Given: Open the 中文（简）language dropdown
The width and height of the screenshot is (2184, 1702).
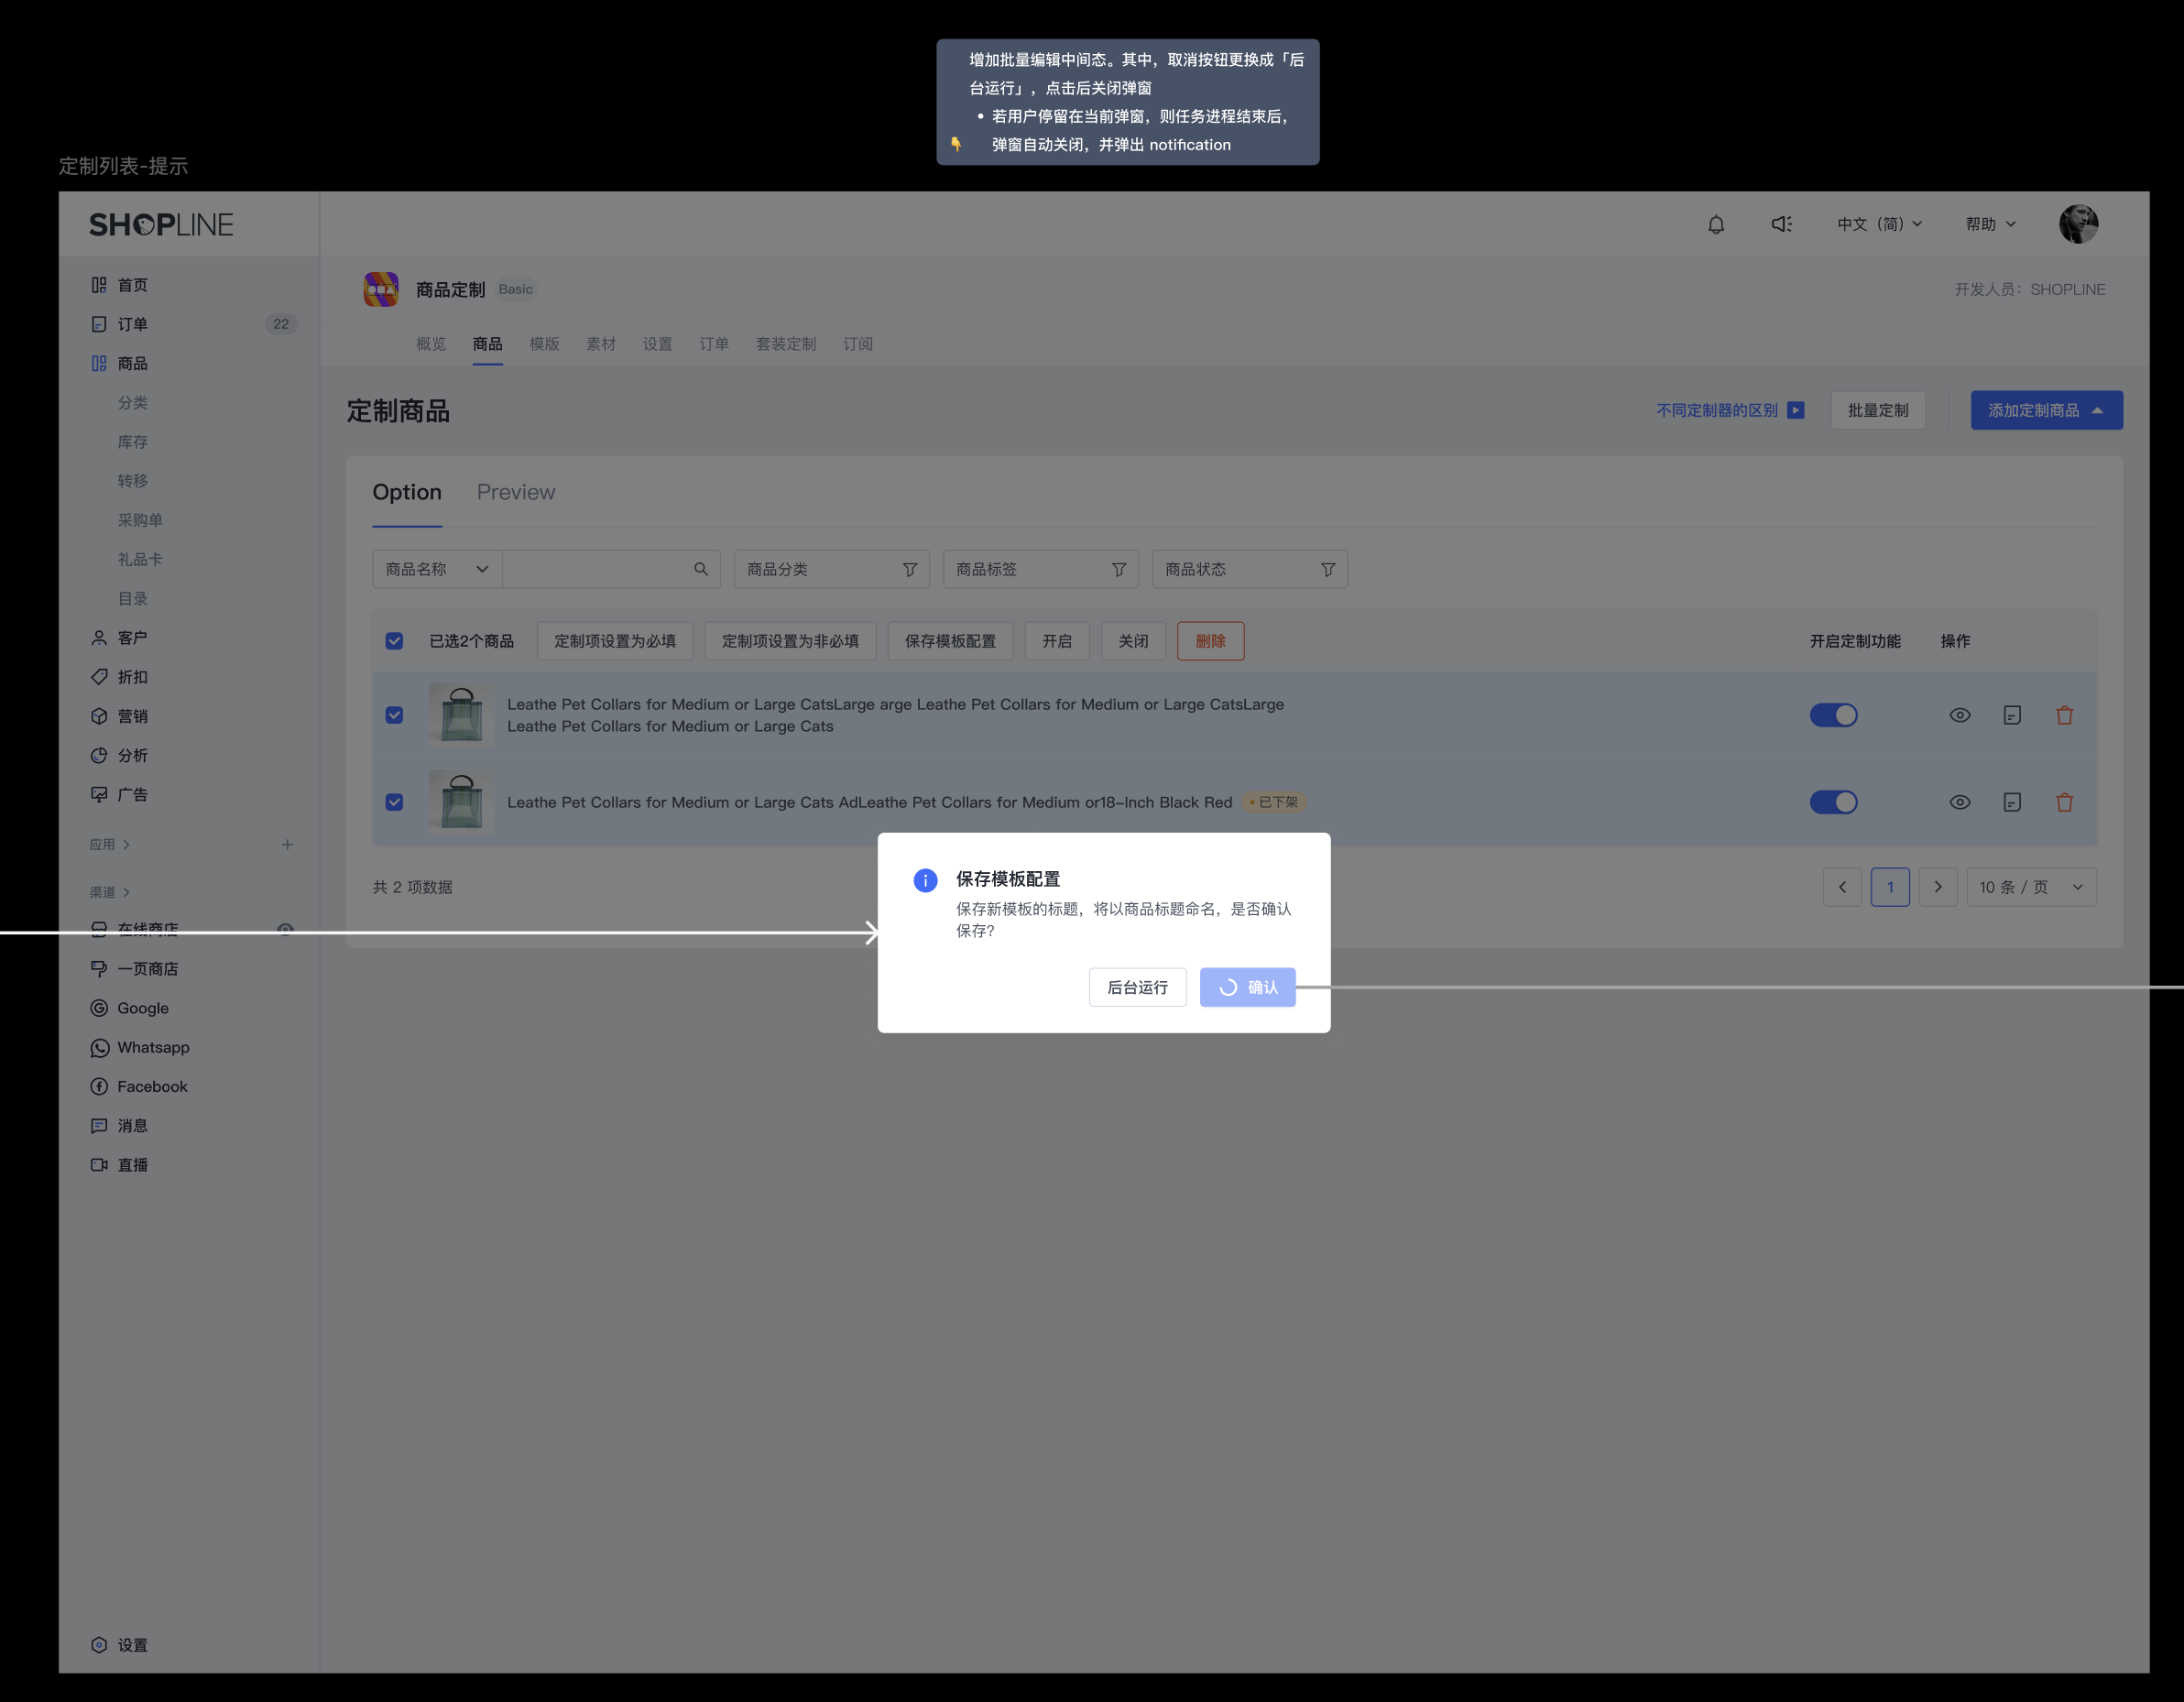Looking at the screenshot, I should [1879, 224].
